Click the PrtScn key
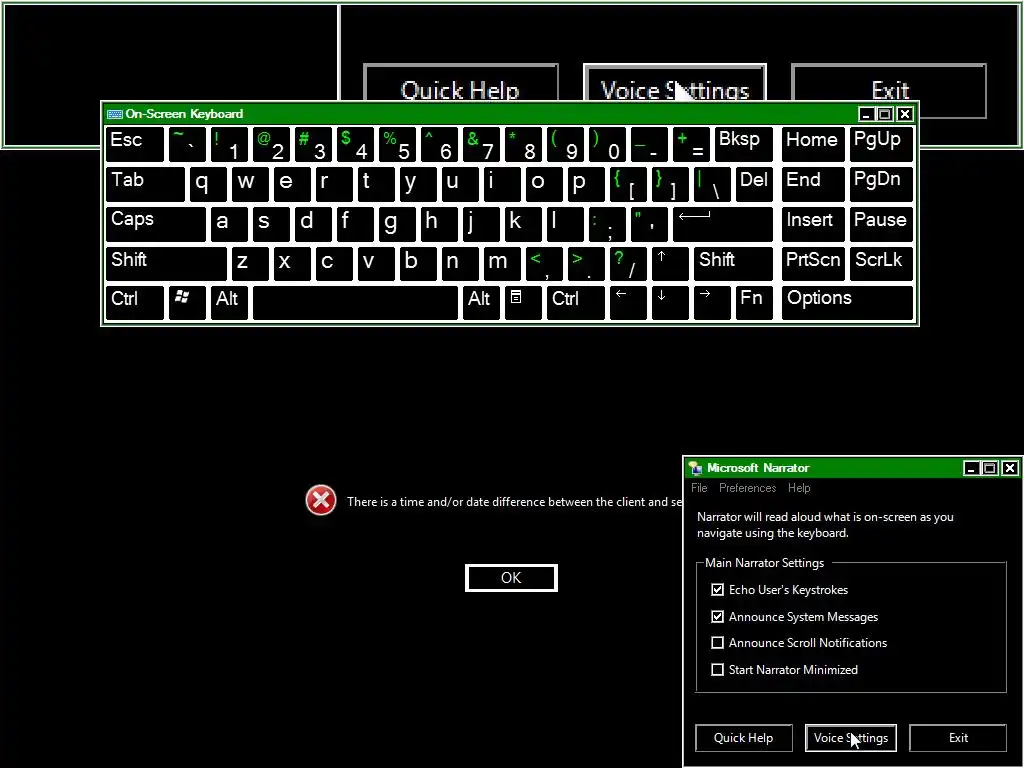1024x768 pixels. [x=813, y=264]
